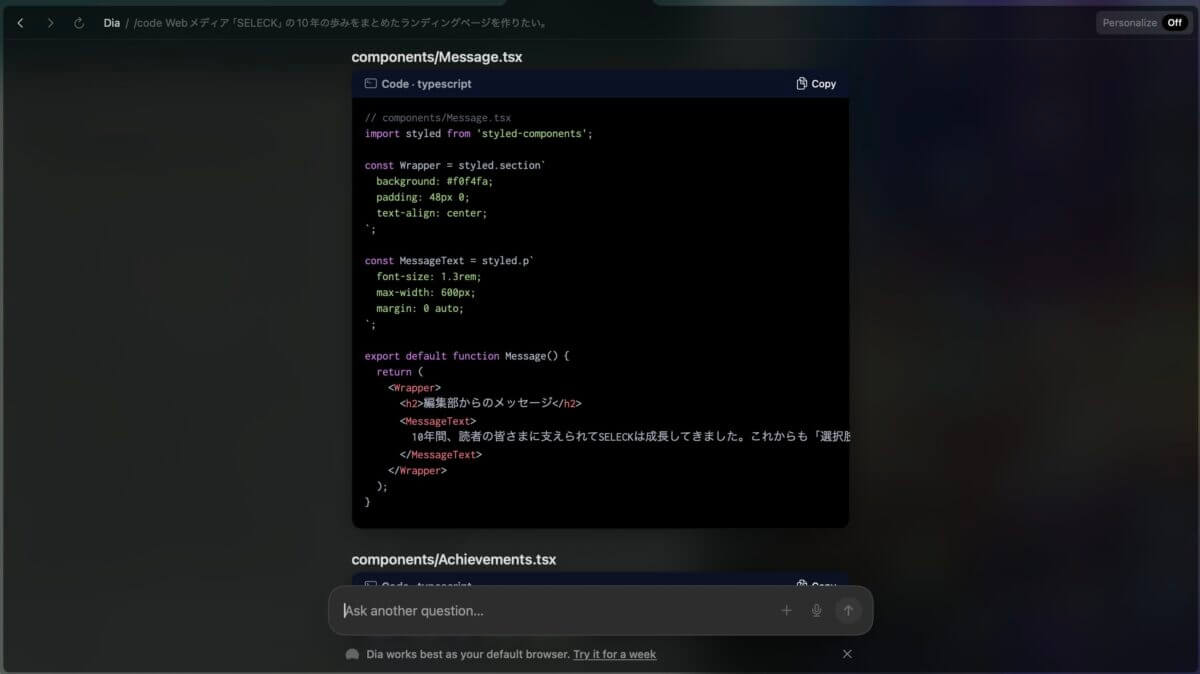
Task: Toggle the Personalize switch
Action: 1175,23
